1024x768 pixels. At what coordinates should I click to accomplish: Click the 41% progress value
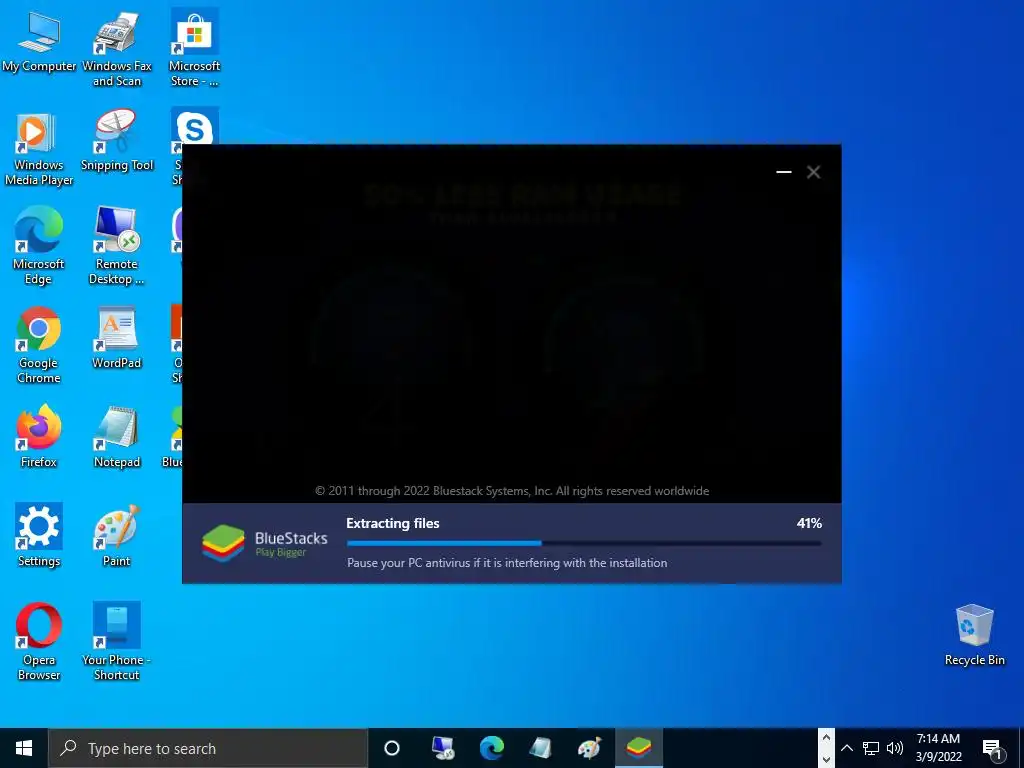(x=809, y=523)
